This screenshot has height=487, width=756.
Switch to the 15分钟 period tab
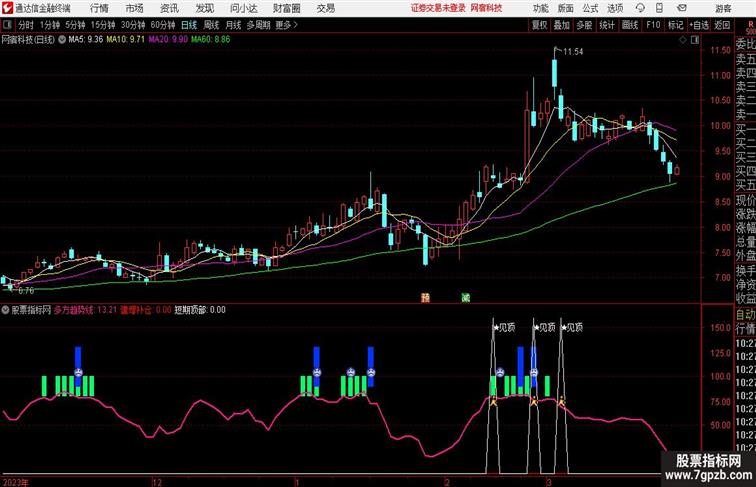point(103,25)
